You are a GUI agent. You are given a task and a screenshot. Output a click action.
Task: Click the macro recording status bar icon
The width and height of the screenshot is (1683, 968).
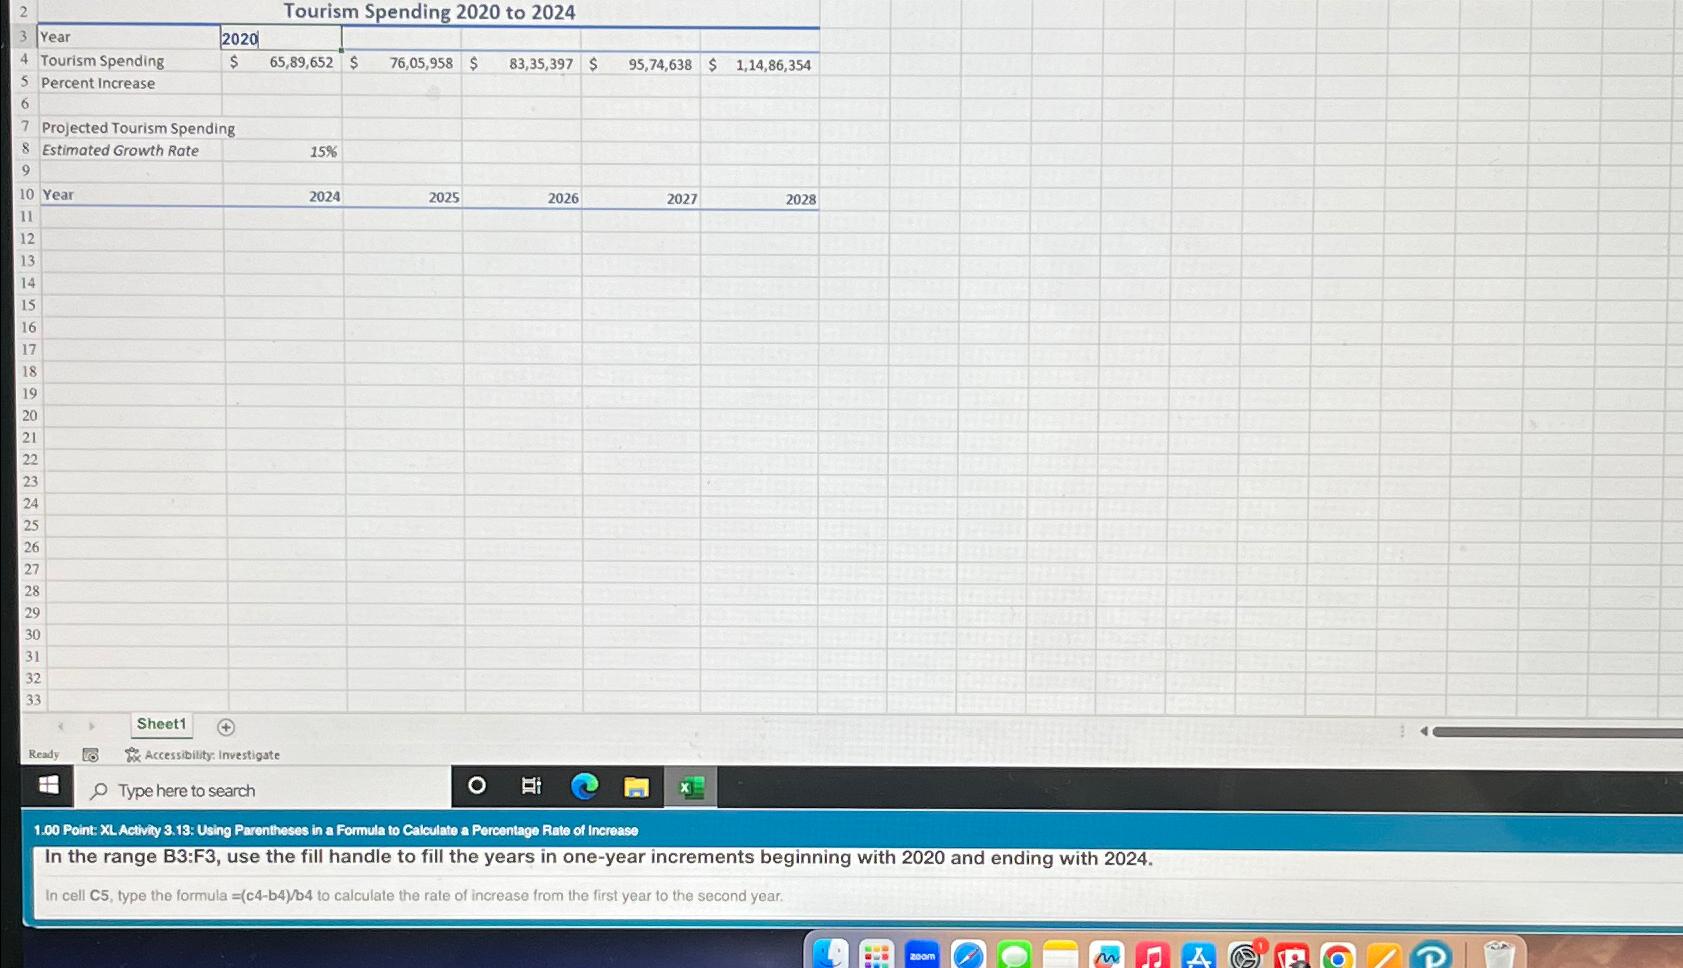coord(90,755)
